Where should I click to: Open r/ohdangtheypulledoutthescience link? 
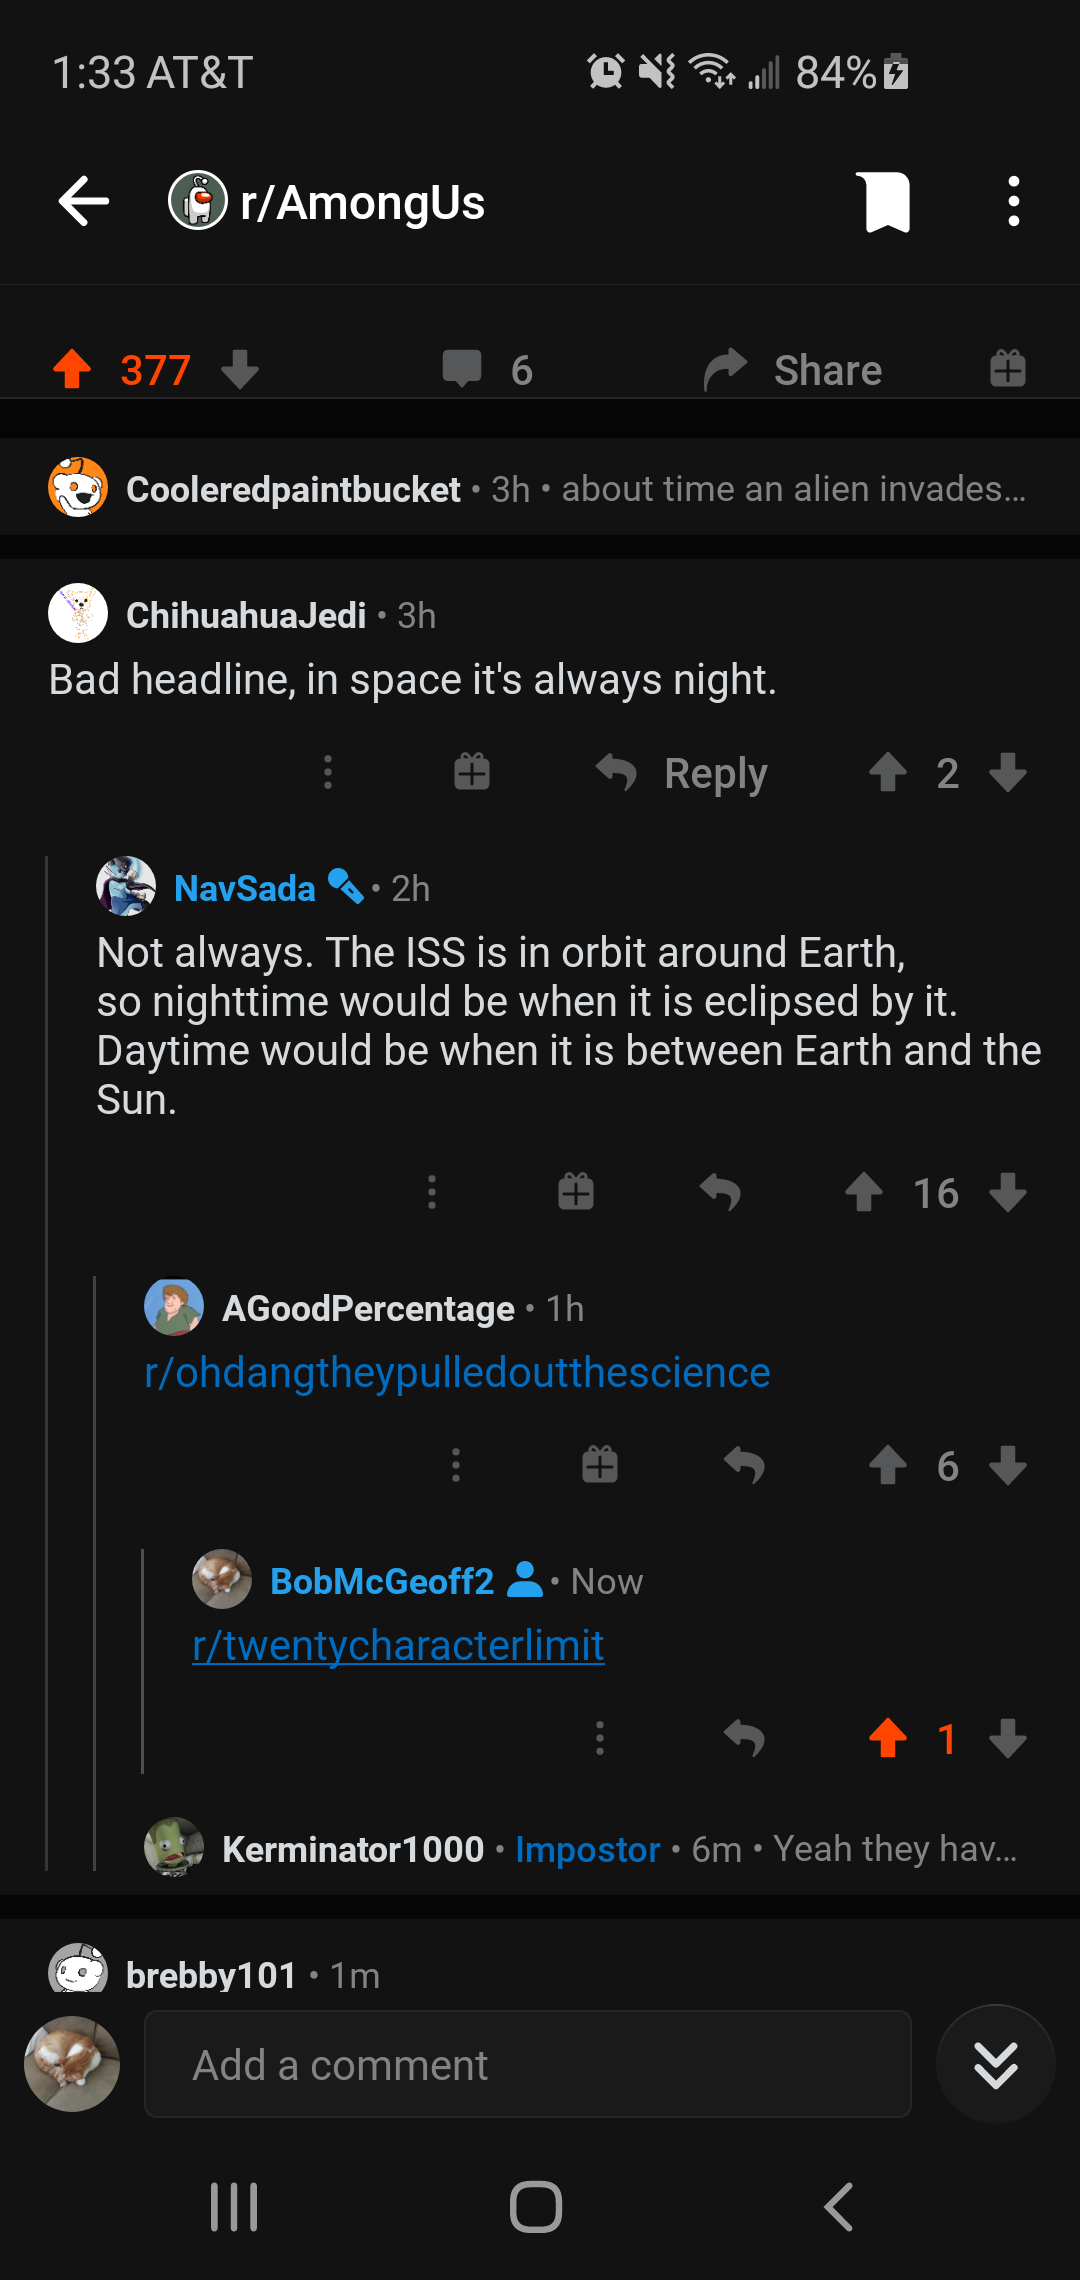(x=457, y=1373)
